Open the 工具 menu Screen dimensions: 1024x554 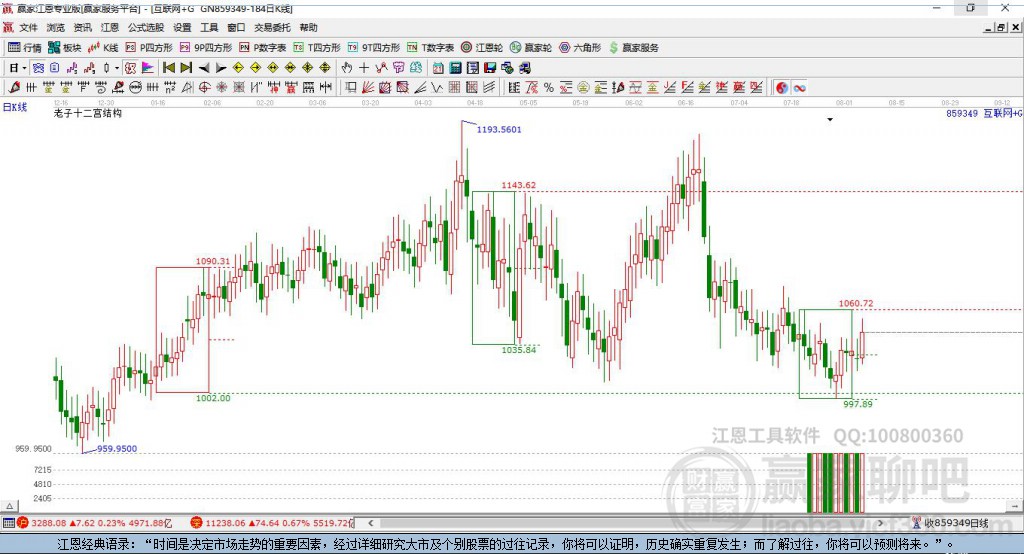(x=209, y=27)
